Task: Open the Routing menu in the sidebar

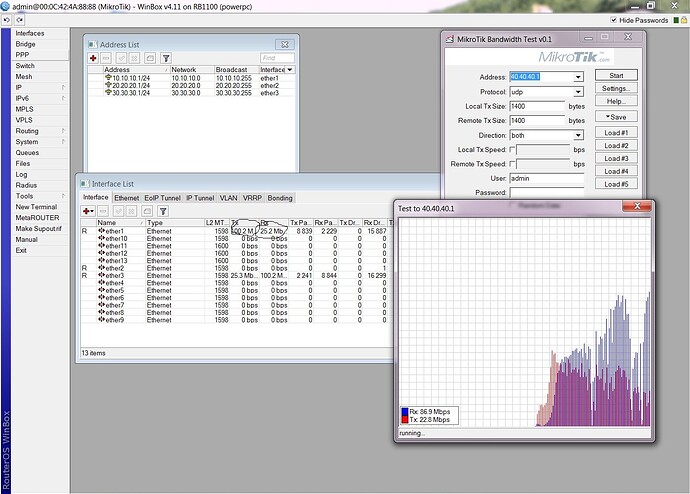Action: pyautogui.click(x=27, y=131)
